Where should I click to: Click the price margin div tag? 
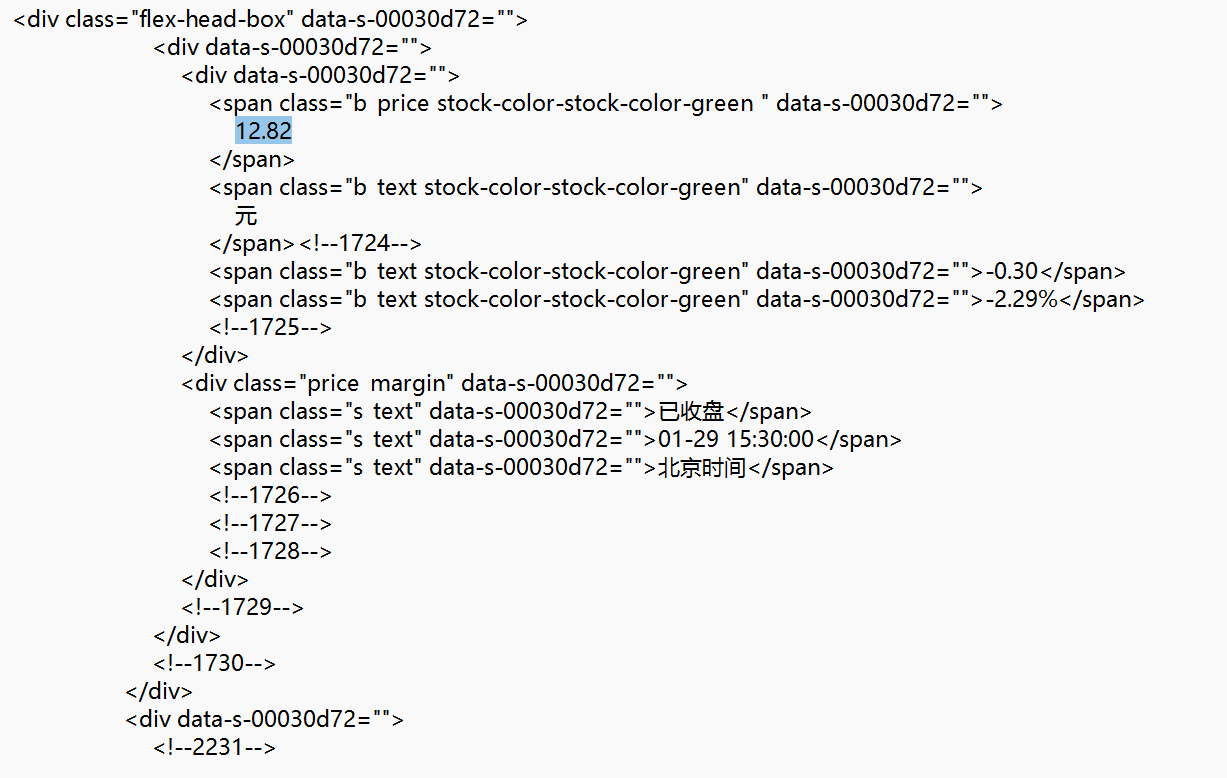435,383
